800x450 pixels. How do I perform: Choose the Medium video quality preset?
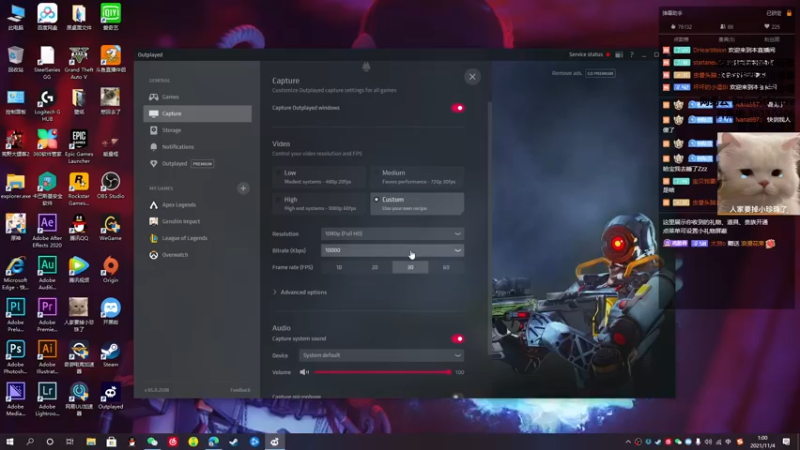(x=417, y=177)
